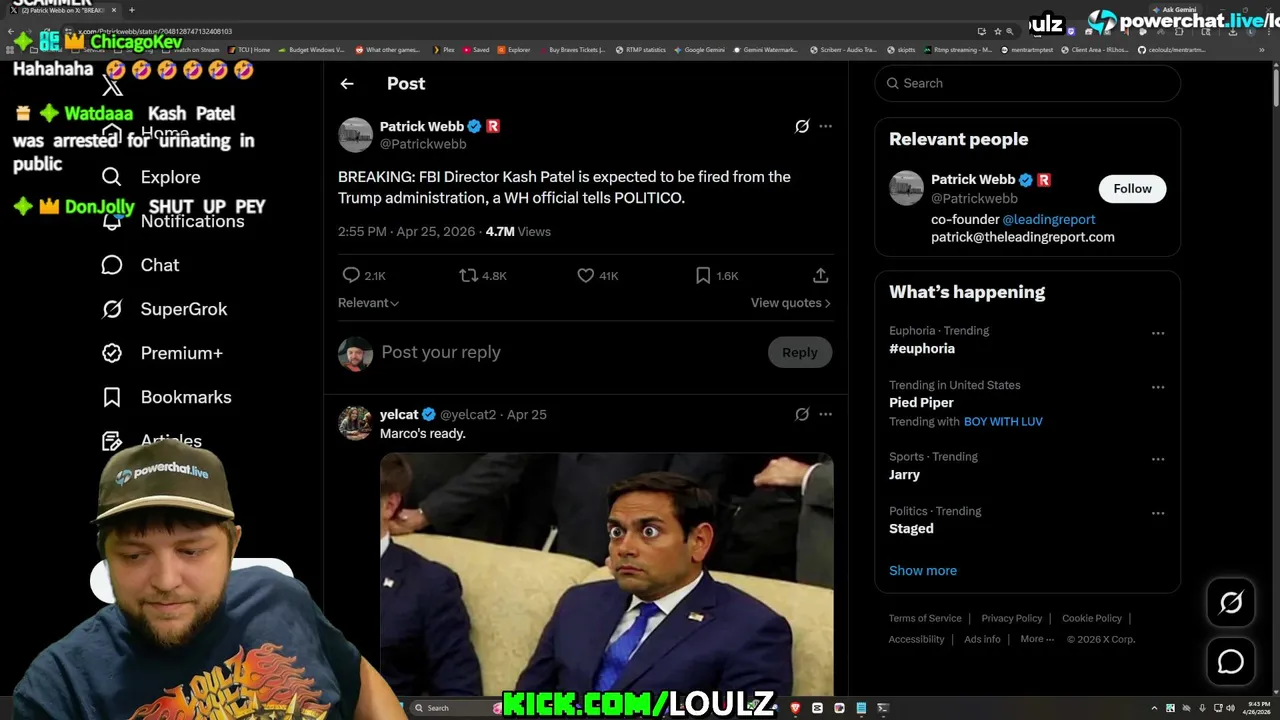Image resolution: width=1280 pixels, height=720 pixels.
Task: Open the Google Gemini bookmark
Action: click(700, 49)
